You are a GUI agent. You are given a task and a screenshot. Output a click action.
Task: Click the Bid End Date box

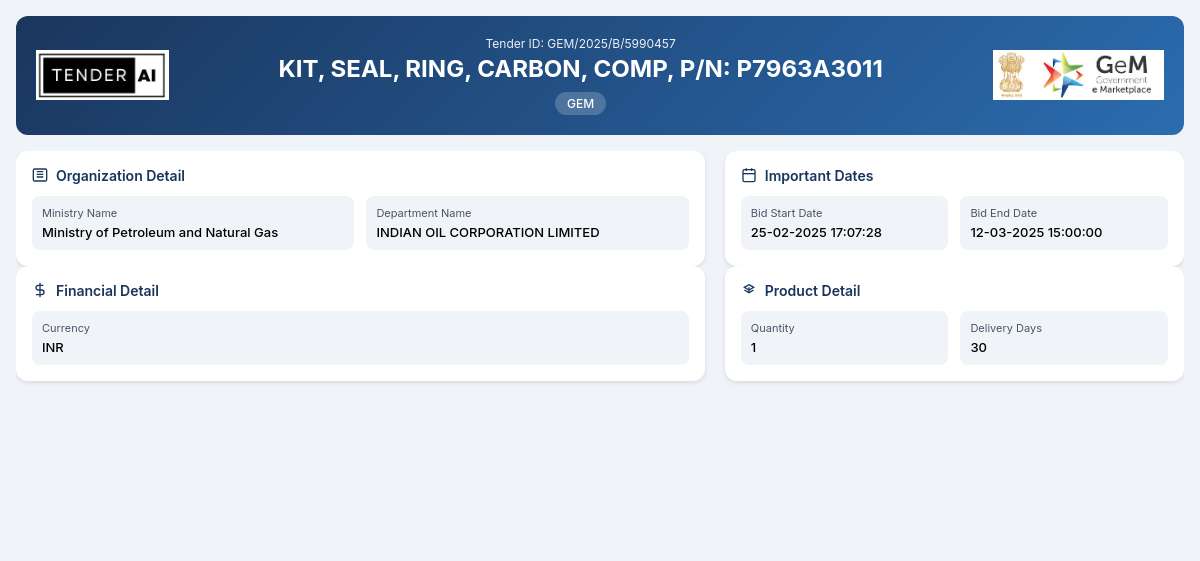pos(1064,223)
